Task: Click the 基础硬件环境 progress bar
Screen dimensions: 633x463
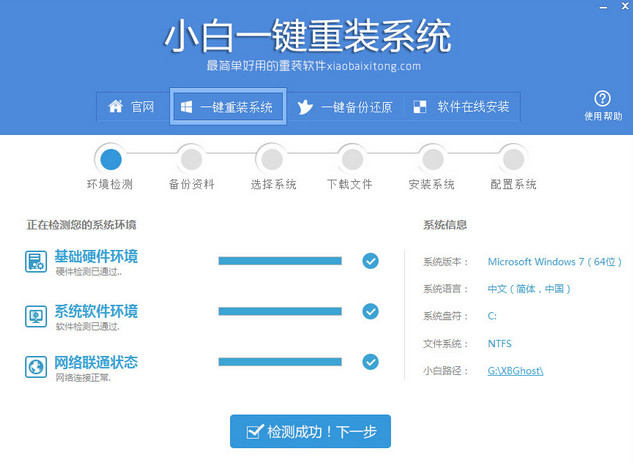Action: pos(279,261)
